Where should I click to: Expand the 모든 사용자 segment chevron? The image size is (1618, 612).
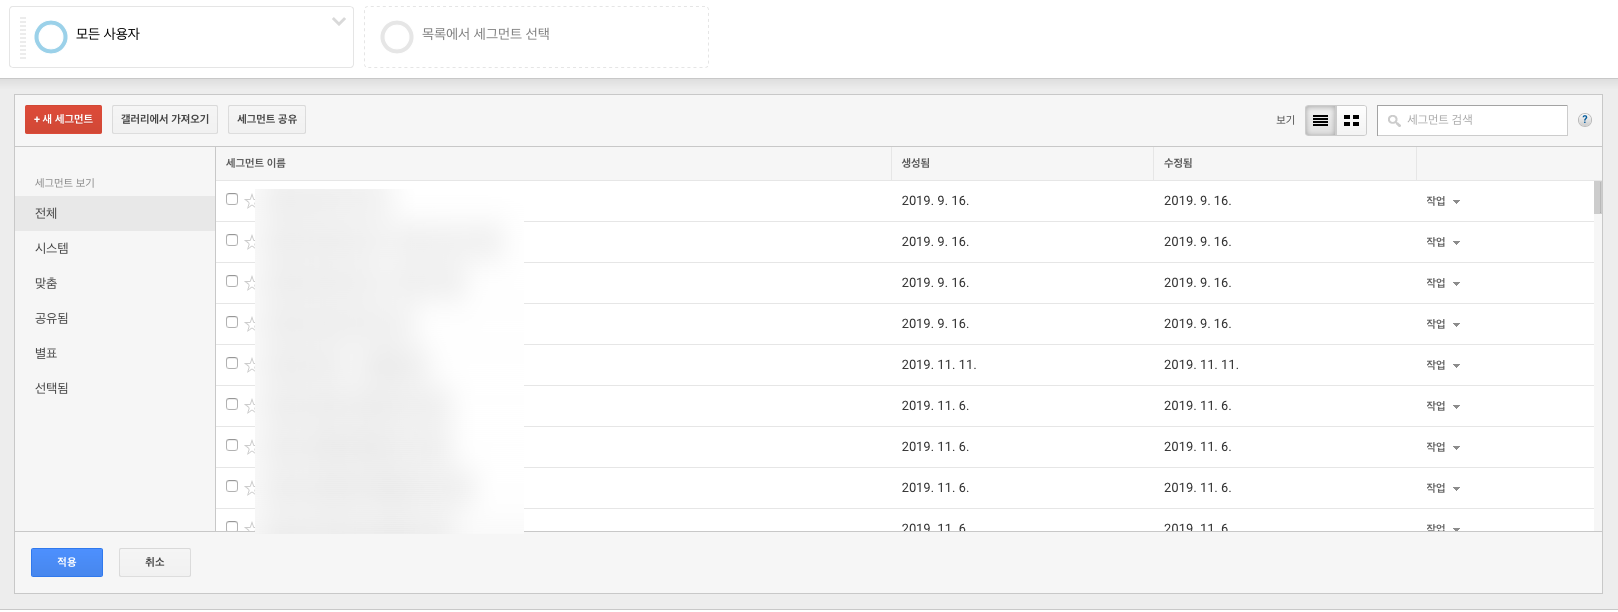(x=339, y=21)
